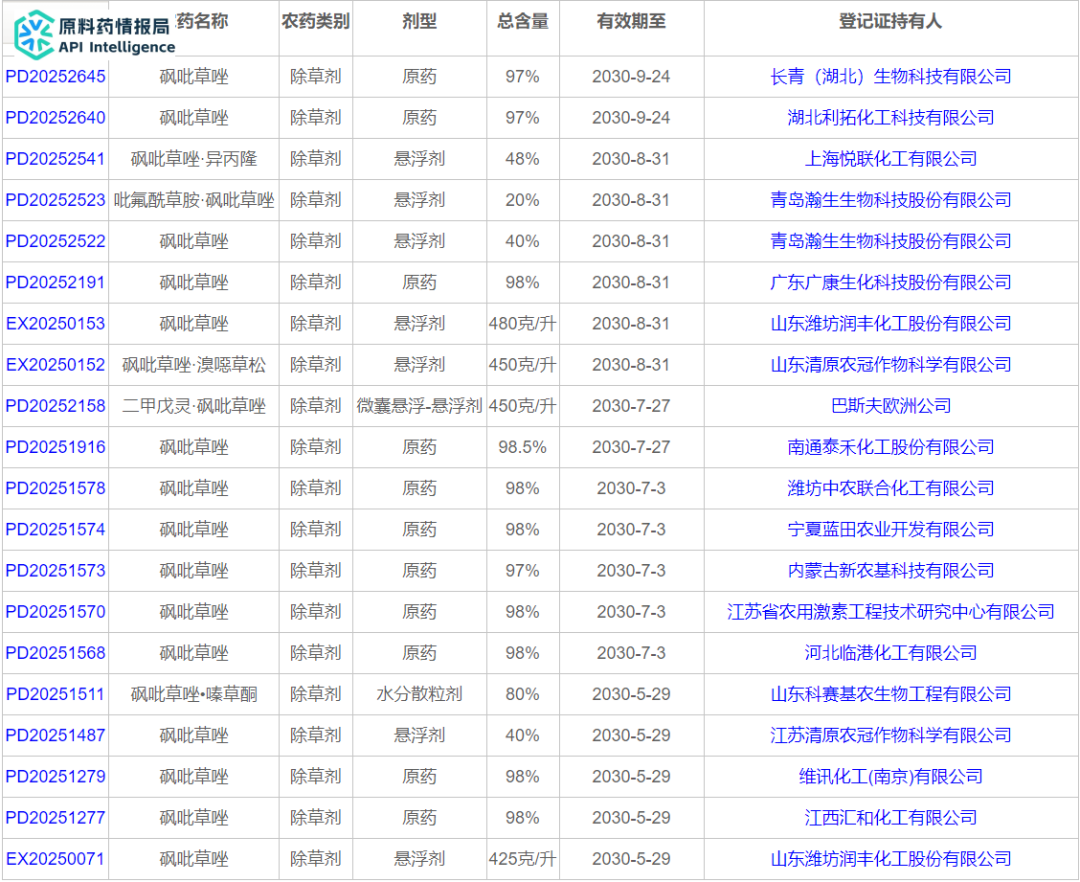Open holder 广东广康生化科技股份有限公司
Screen dimensions: 1080x882
coord(891,282)
